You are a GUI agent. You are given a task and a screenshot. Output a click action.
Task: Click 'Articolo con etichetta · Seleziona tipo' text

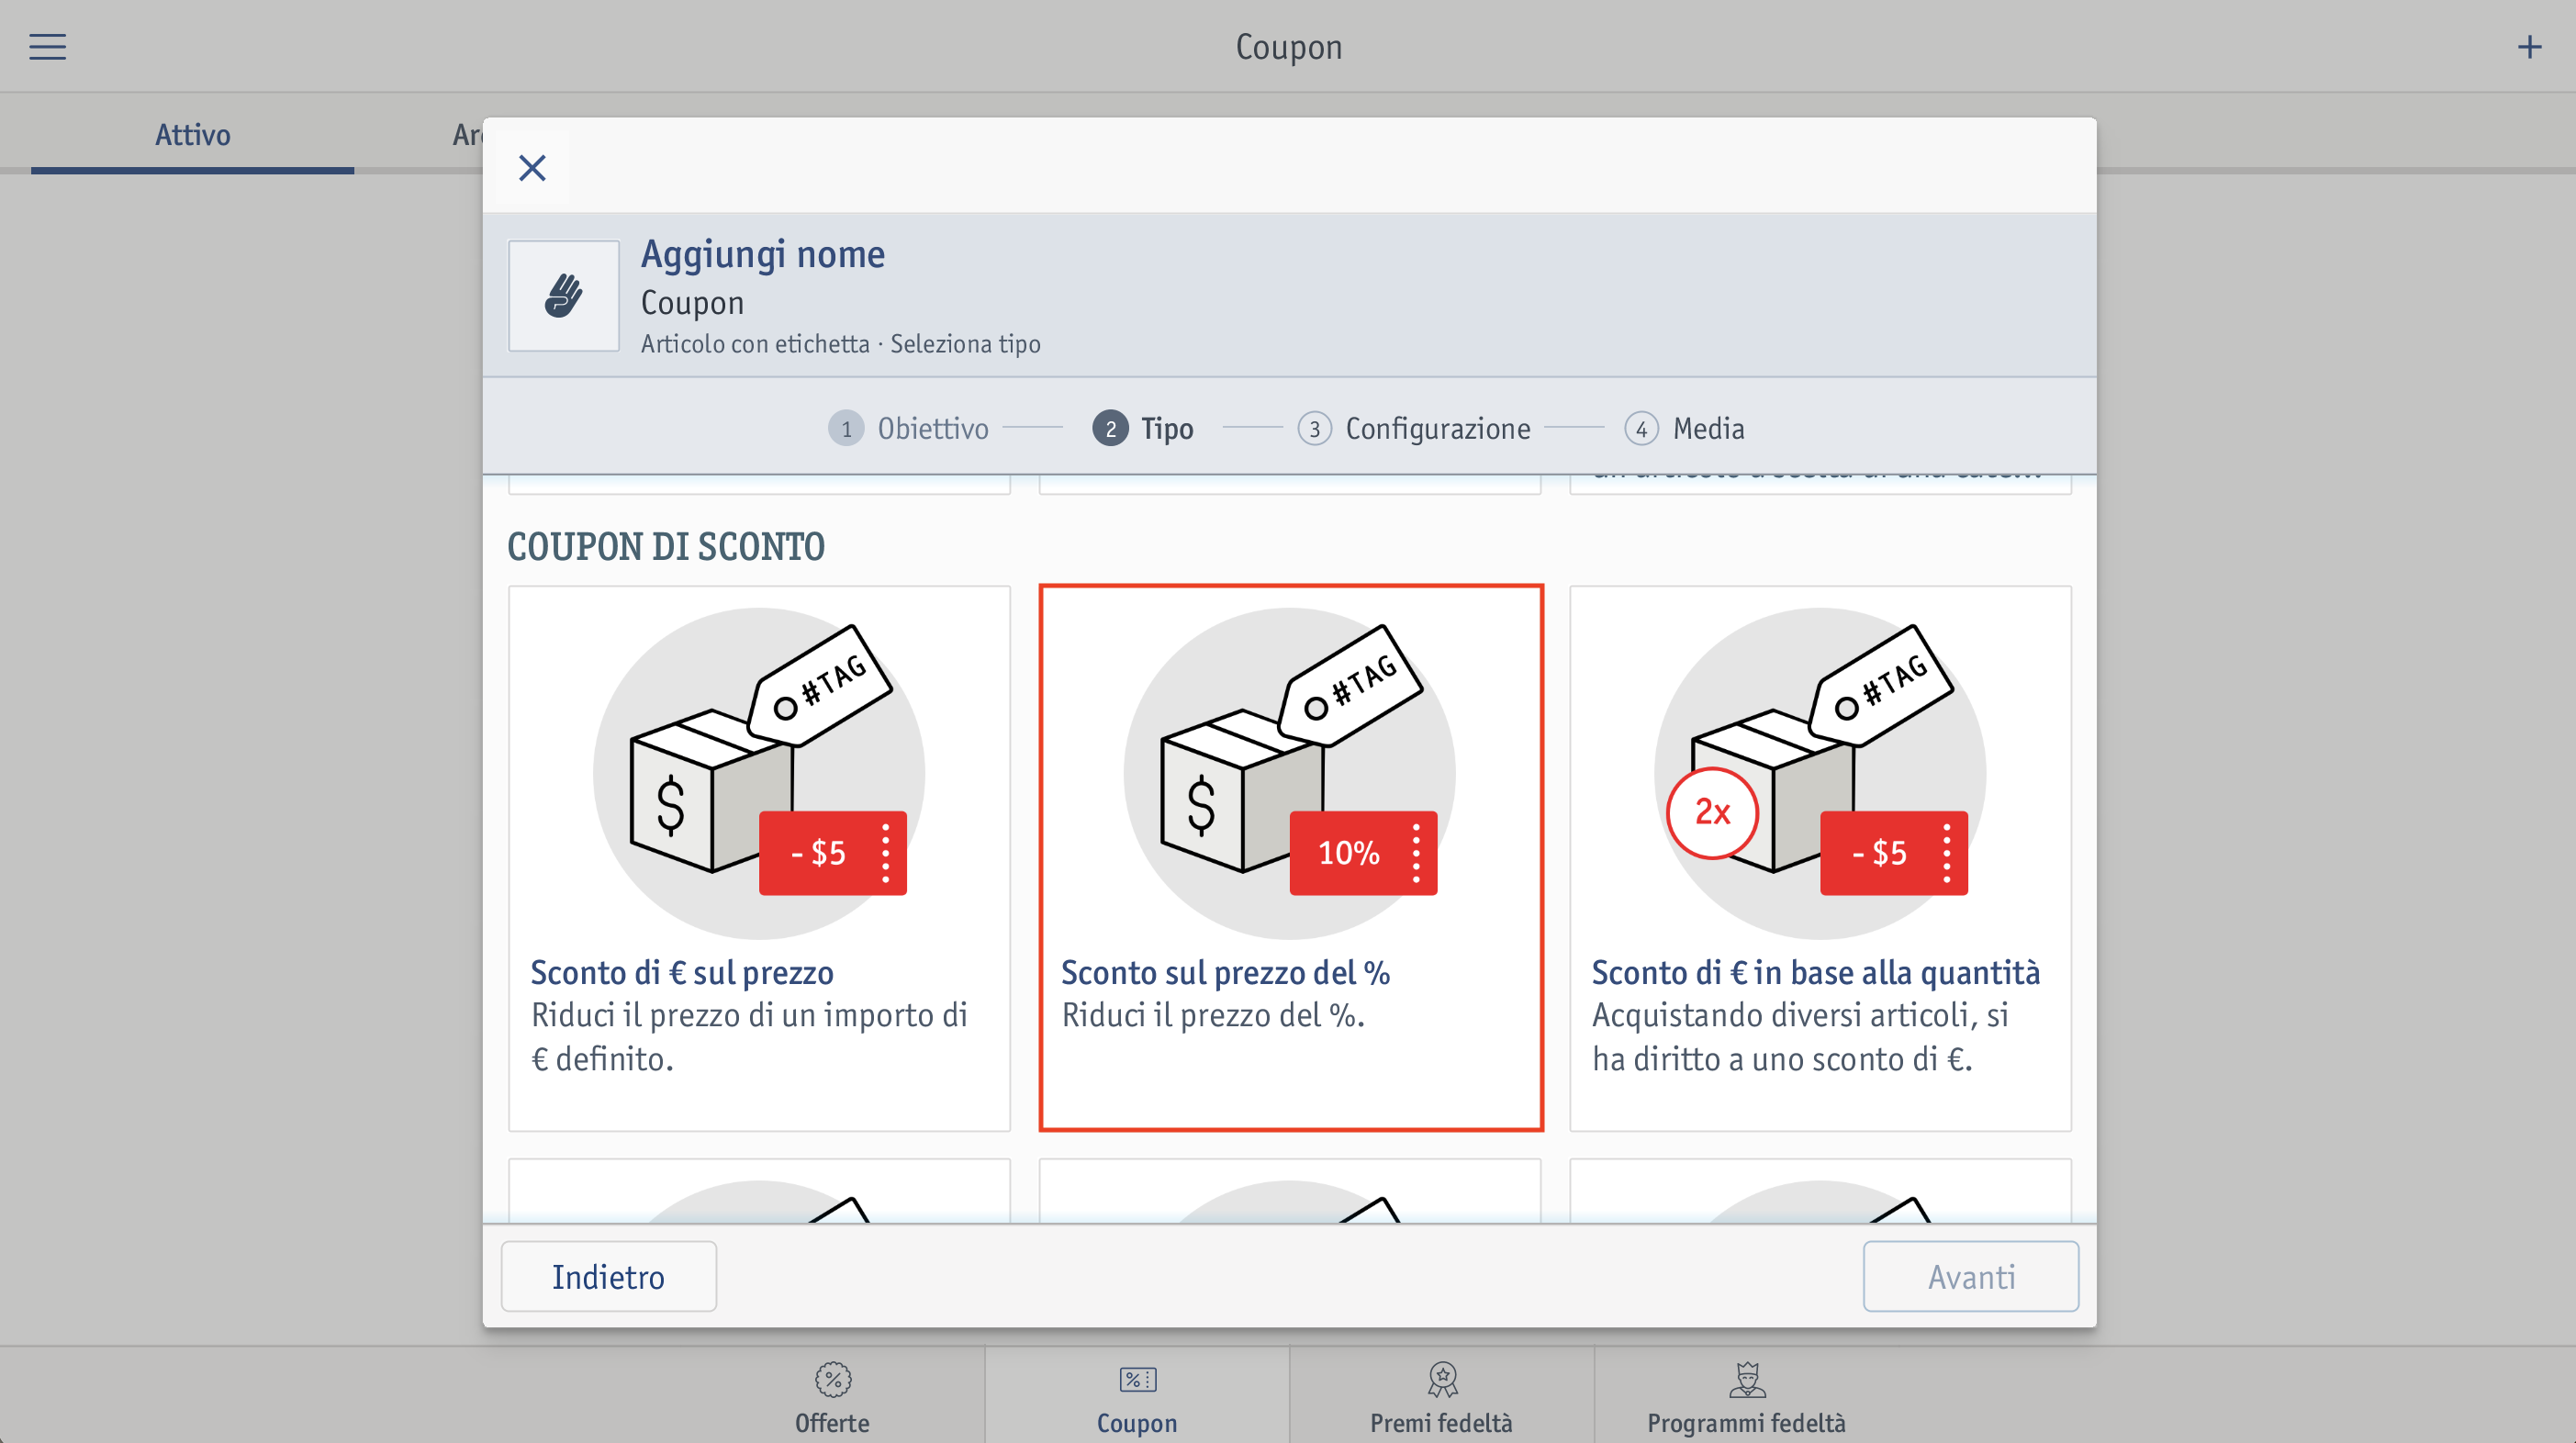[840, 344]
